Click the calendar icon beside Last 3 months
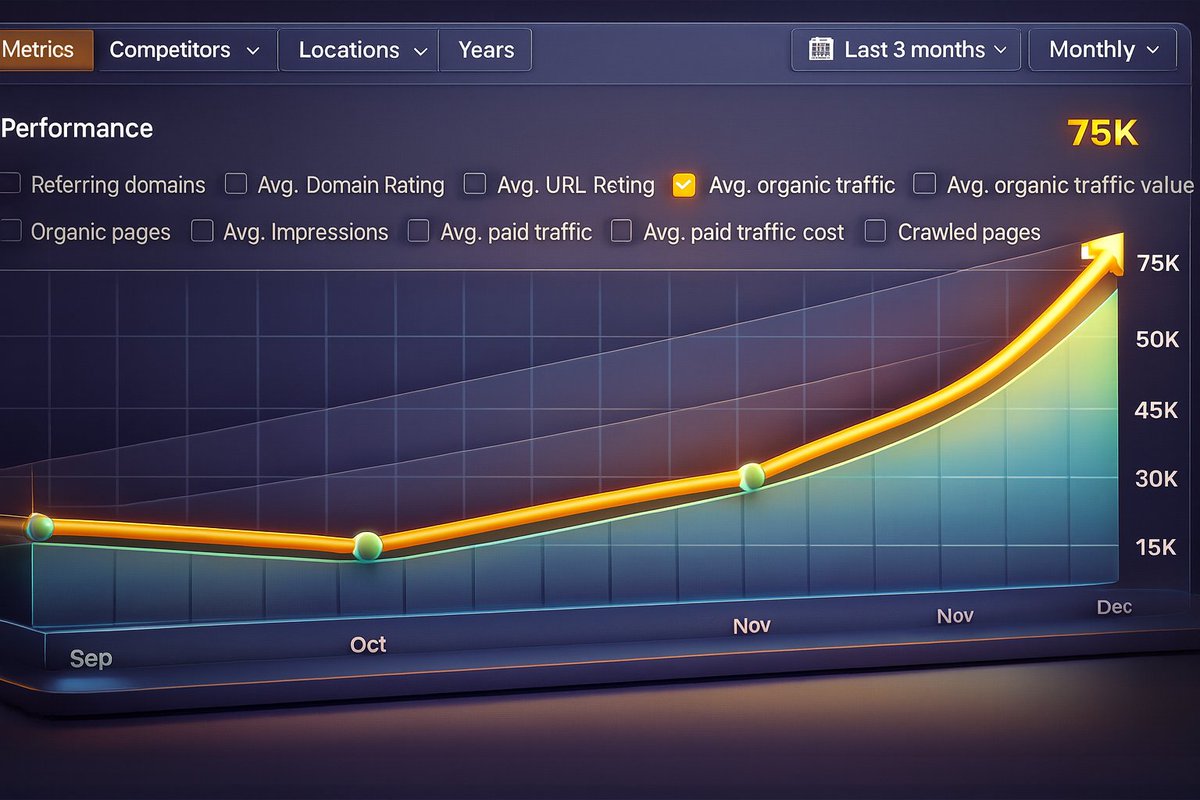 coord(820,49)
